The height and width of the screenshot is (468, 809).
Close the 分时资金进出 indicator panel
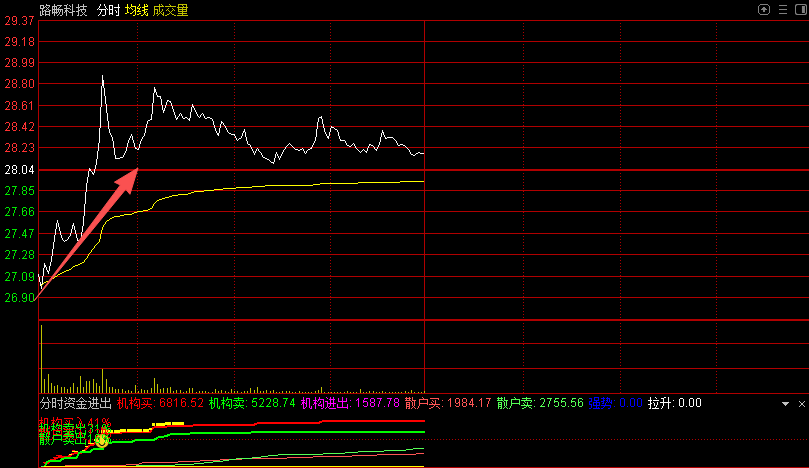pyautogui.click(x=800, y=404)
